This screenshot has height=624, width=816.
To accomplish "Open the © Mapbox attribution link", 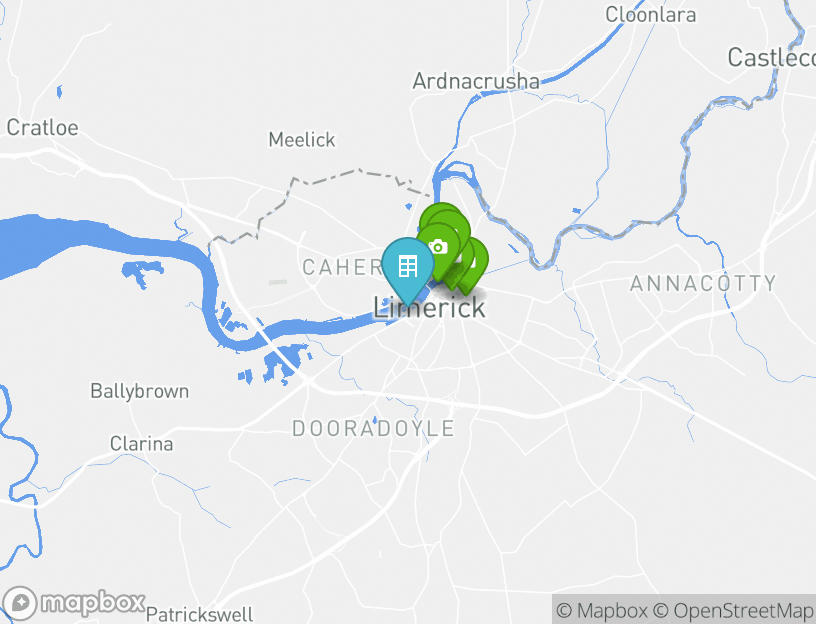I will tap(602, 610).
